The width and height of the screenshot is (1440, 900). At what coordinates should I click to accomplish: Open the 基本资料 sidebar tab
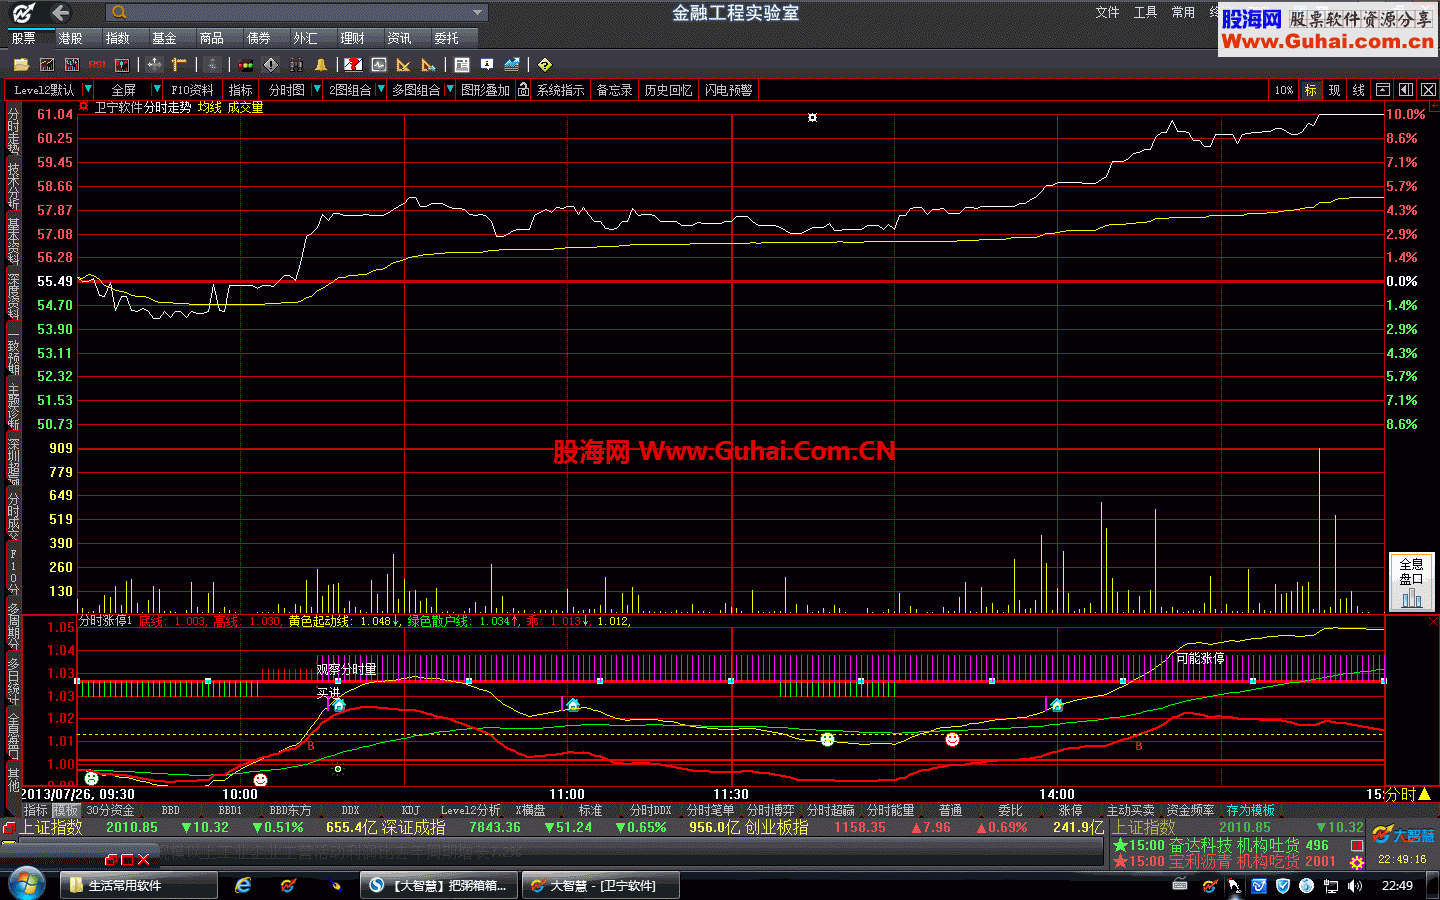point(13,240)
